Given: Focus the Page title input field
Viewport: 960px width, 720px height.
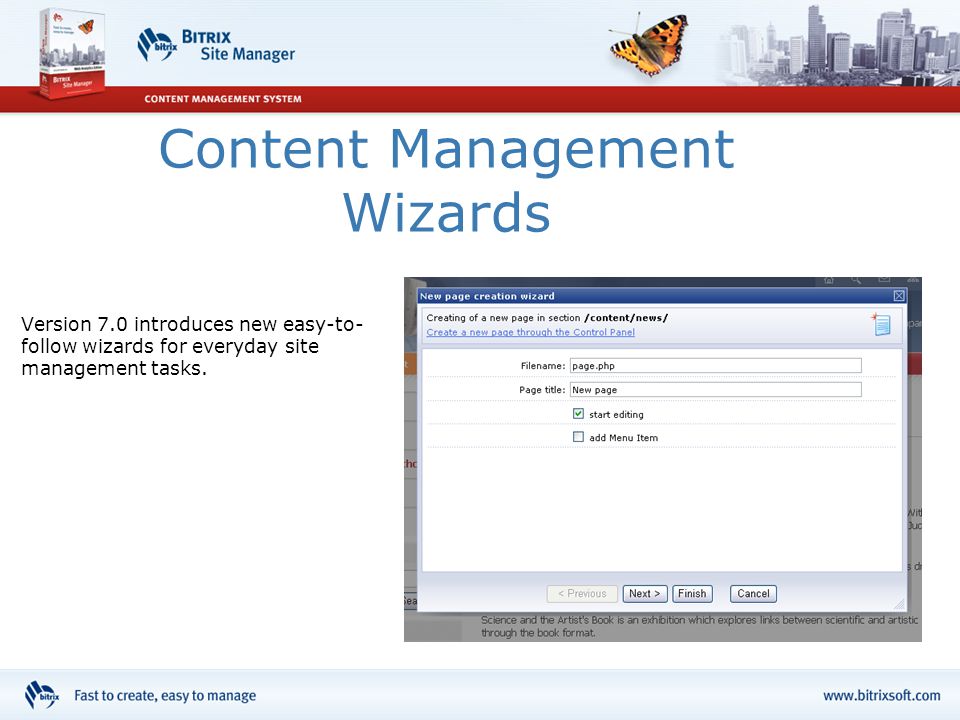Looking at the screenshot, I should pyautogui.click(x=716, y=389).
